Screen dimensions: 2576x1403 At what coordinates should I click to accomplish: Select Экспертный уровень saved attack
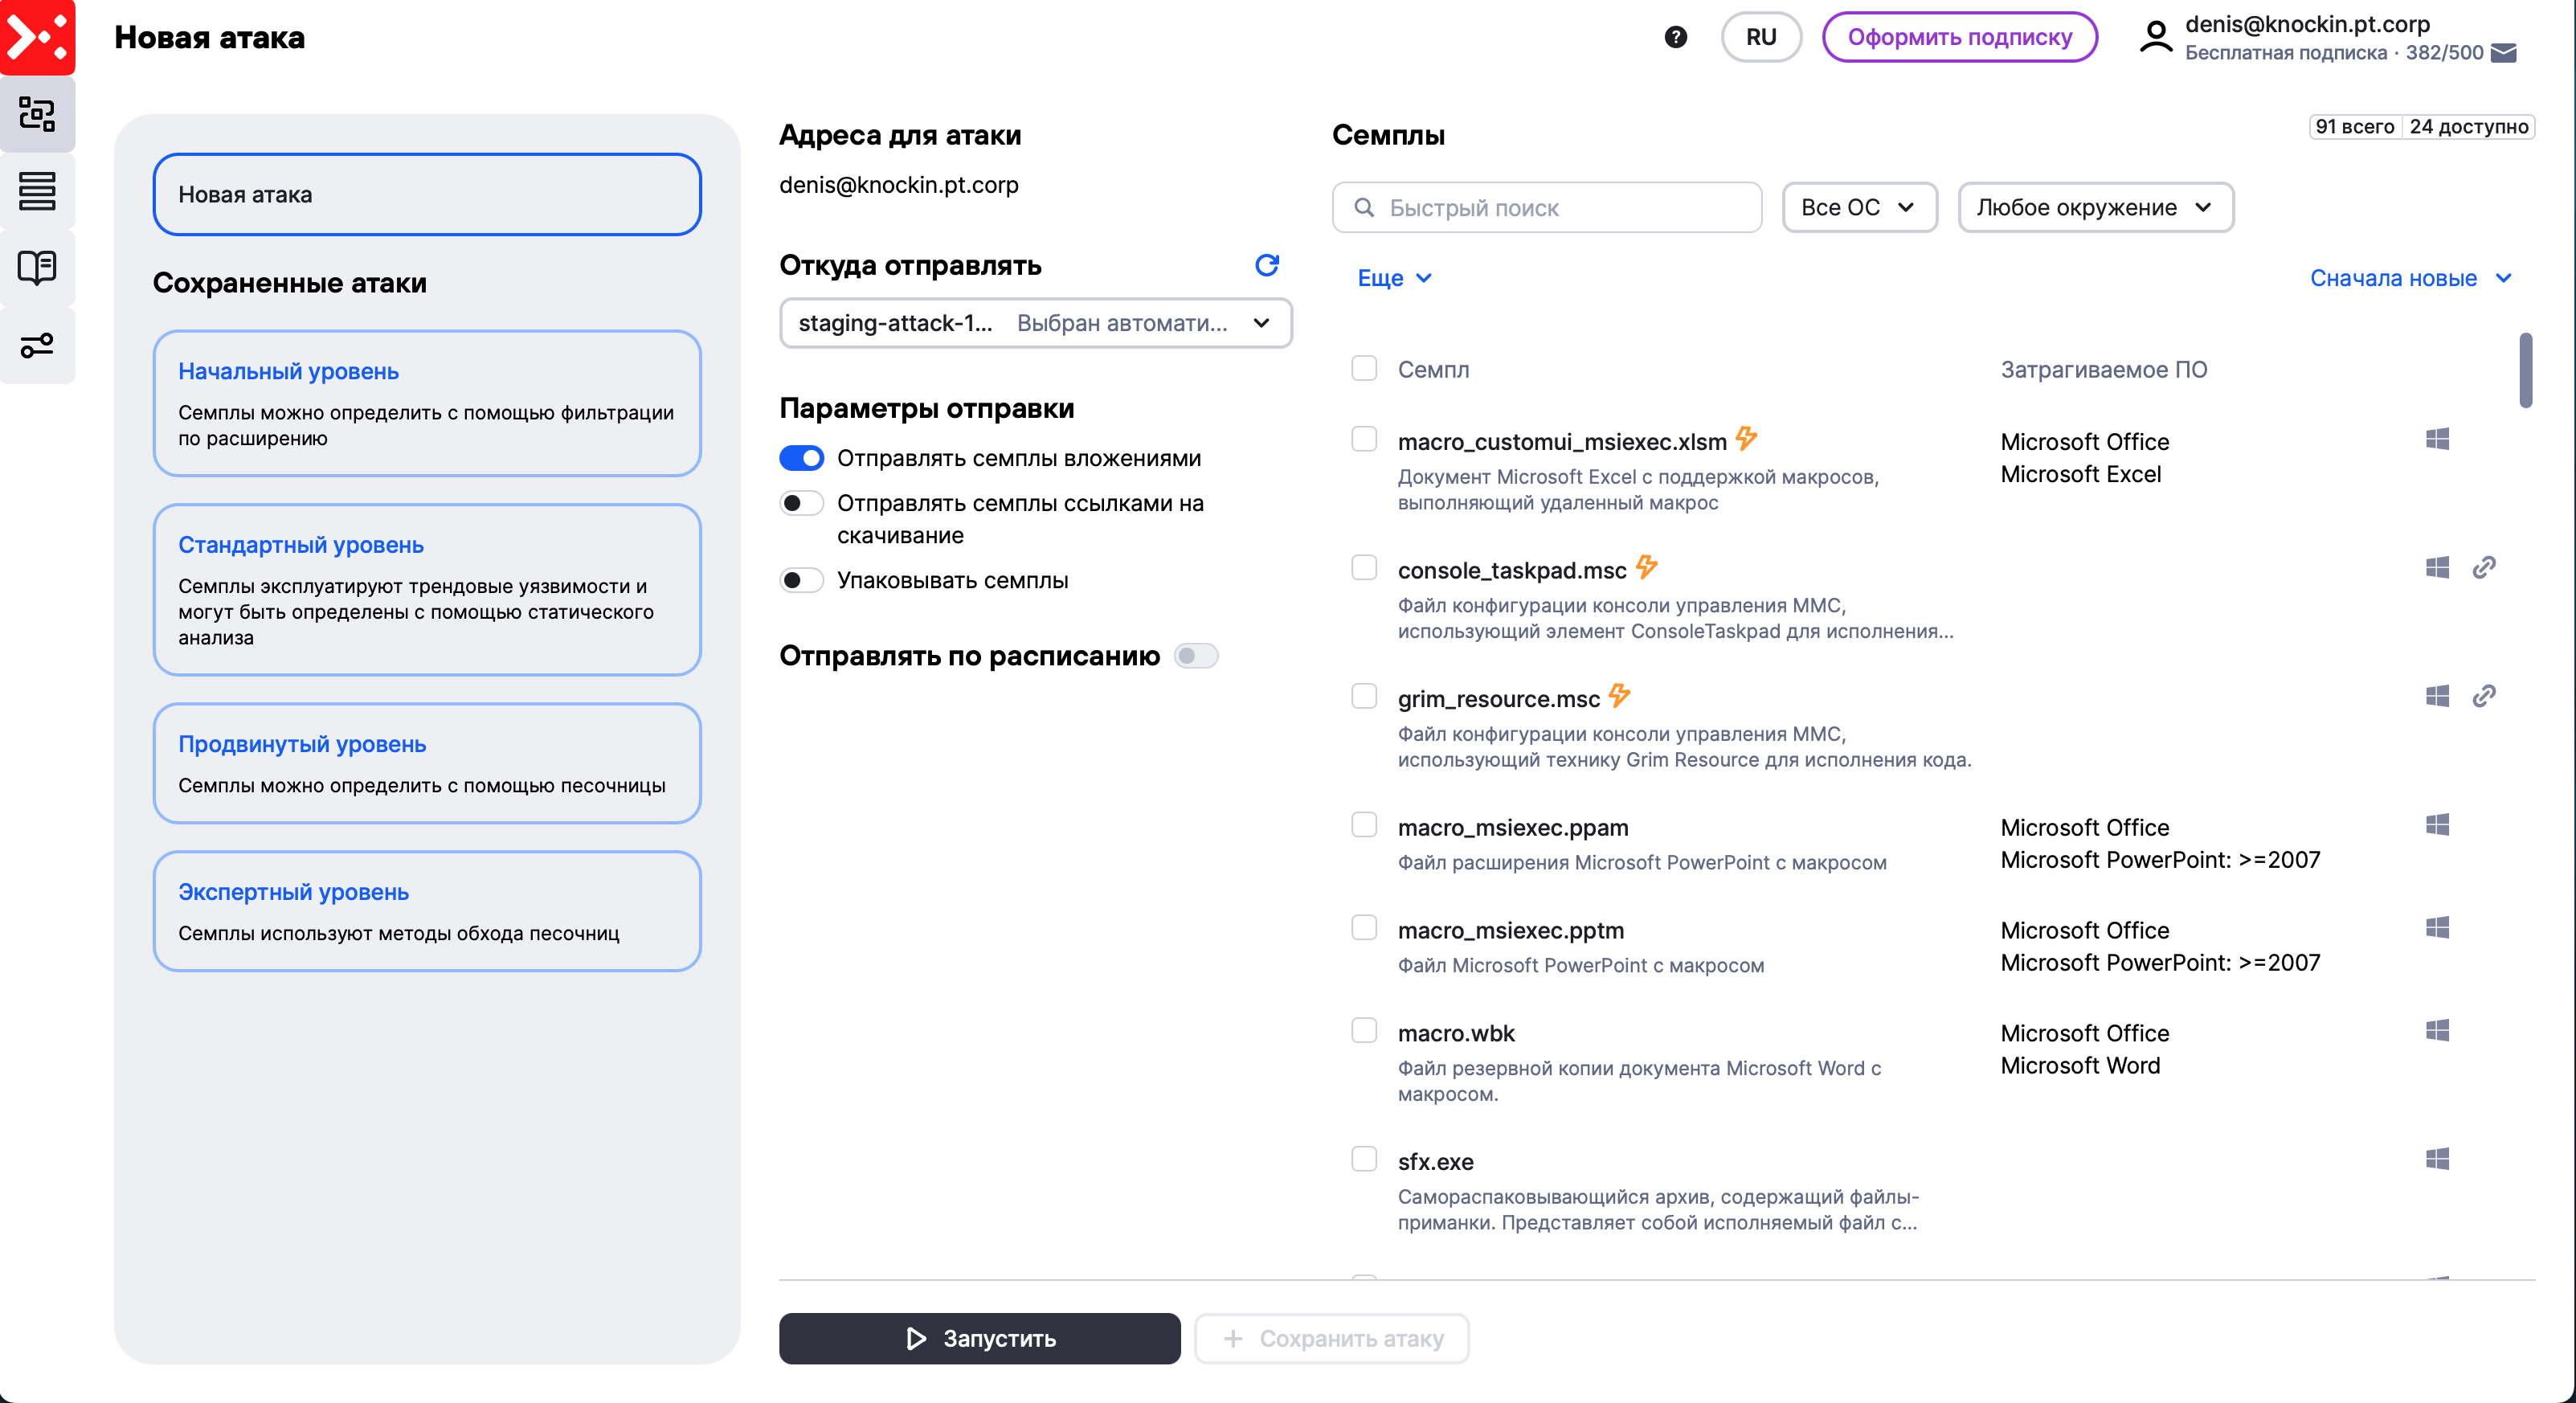pos(427,910)
